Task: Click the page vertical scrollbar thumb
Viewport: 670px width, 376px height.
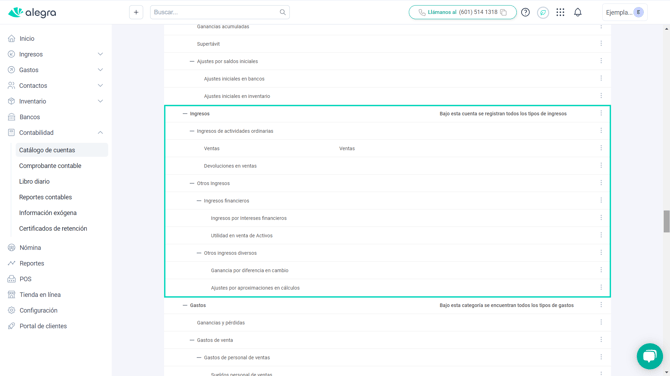Action: [x=666, y=221]
